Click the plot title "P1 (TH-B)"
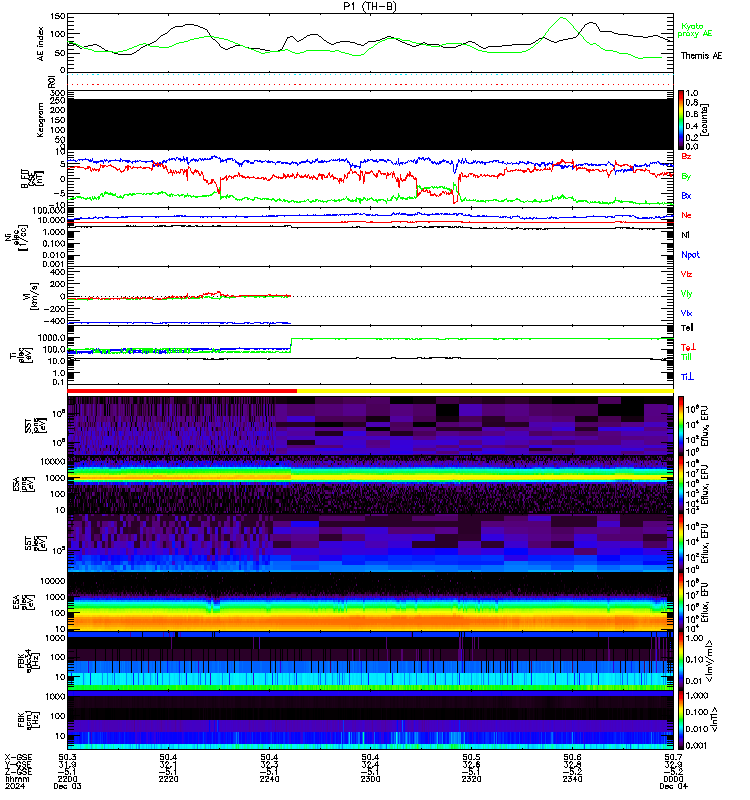The image size is (750, 800). tap(370, 6)
